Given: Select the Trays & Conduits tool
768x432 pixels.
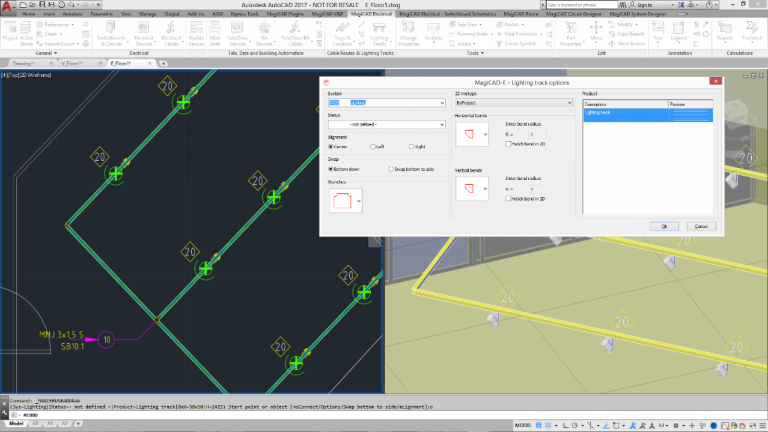Looking at the screenshot, I should [x=342, y=33].
